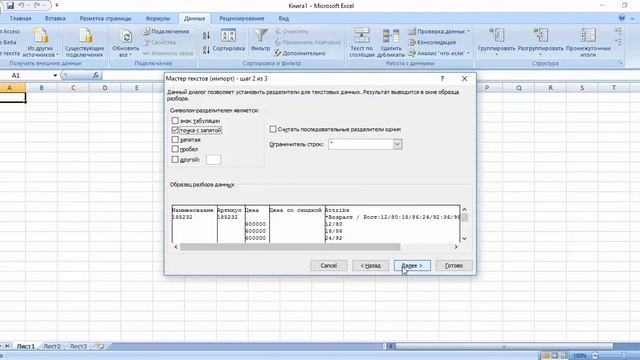
Task: Open the Главная ribbon tab
Action: coord(21,18)
